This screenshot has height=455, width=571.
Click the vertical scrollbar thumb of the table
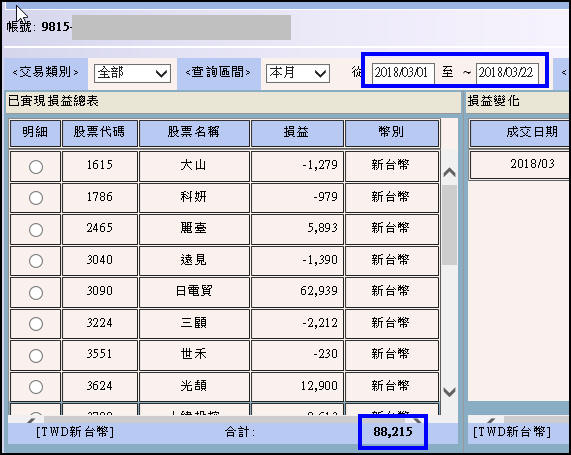[x=450, y=225]
